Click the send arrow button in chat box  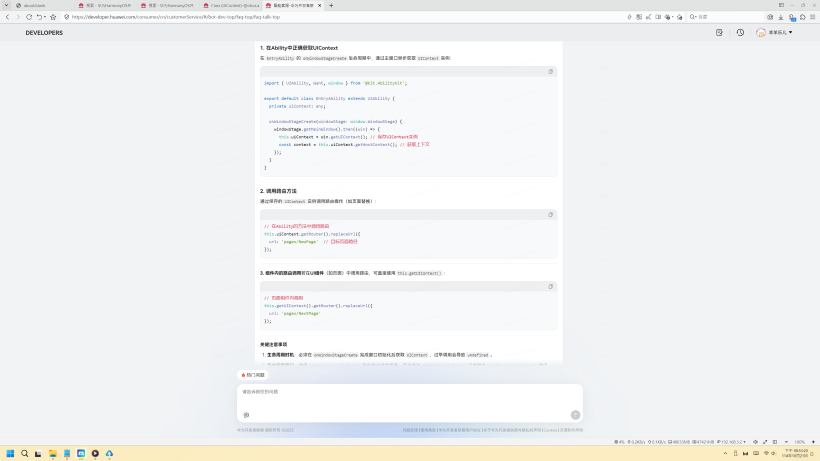click(x=575, y=415)
